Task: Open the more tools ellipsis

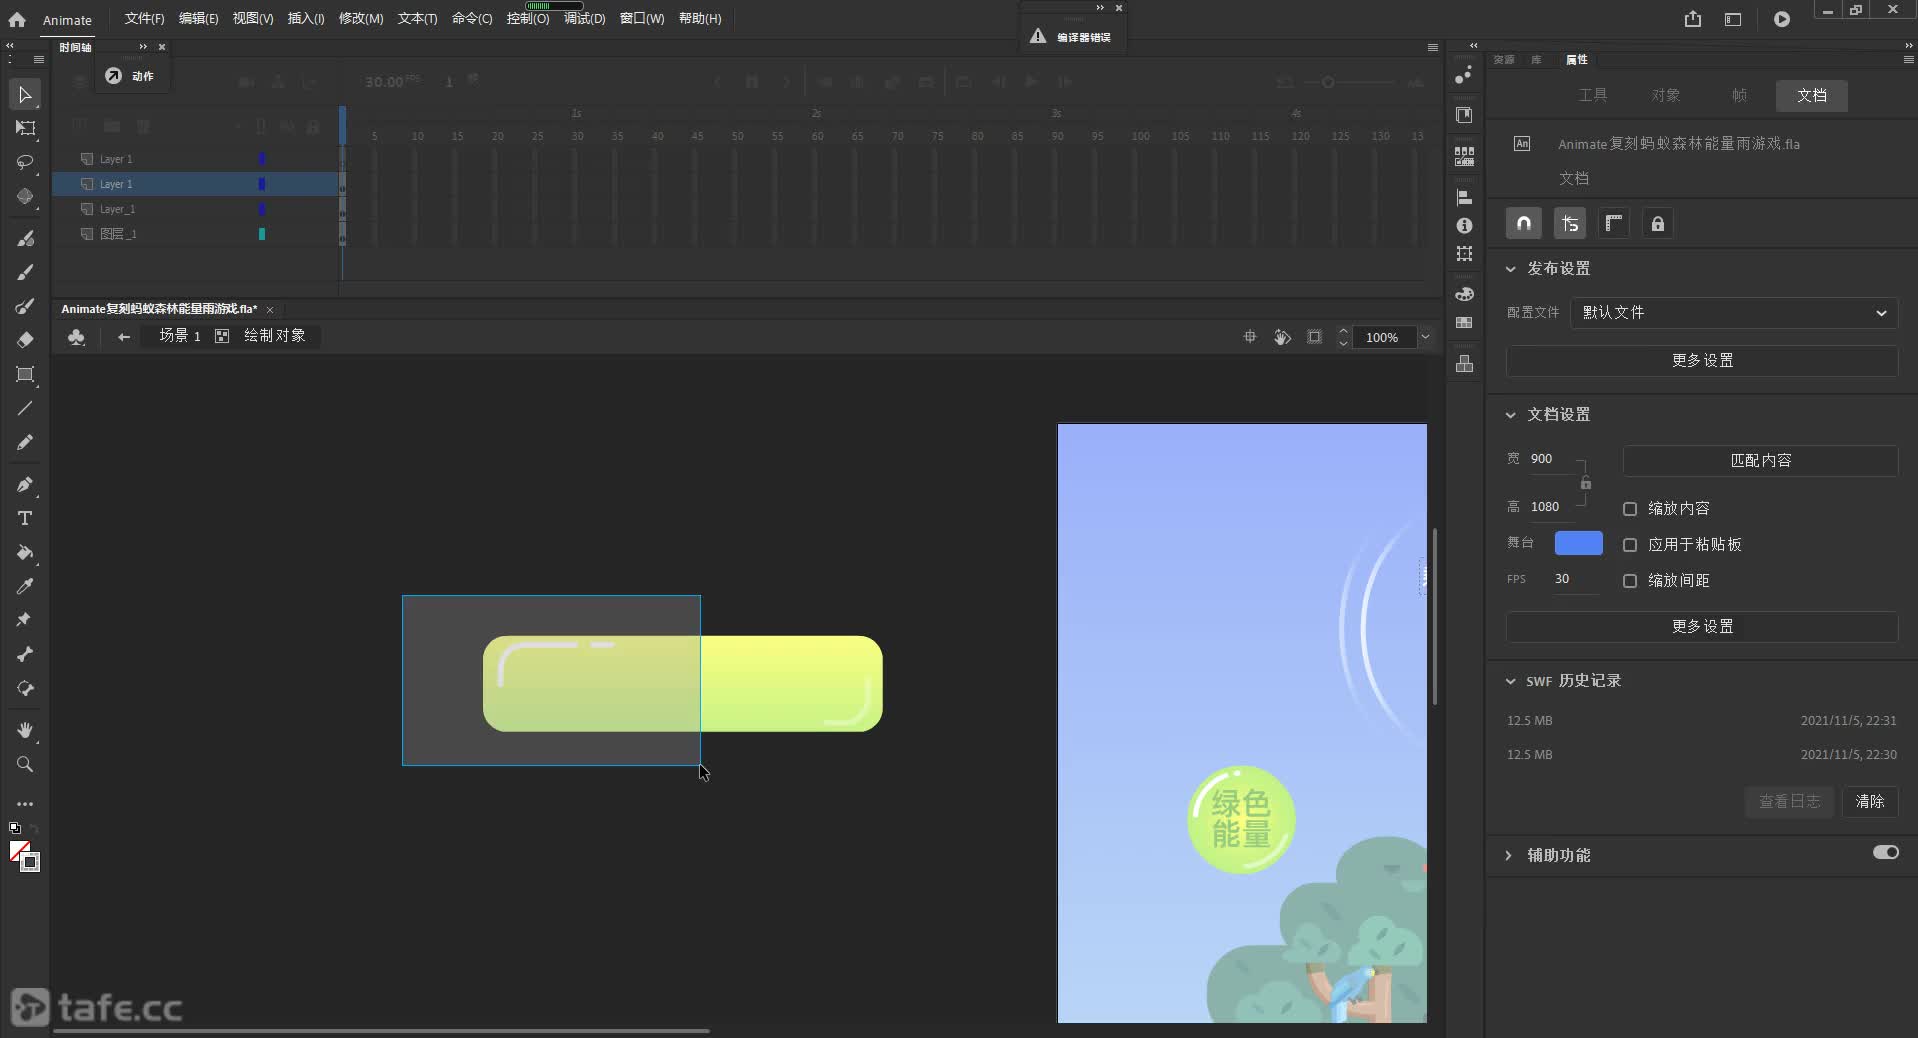Action: click(25, 803)
